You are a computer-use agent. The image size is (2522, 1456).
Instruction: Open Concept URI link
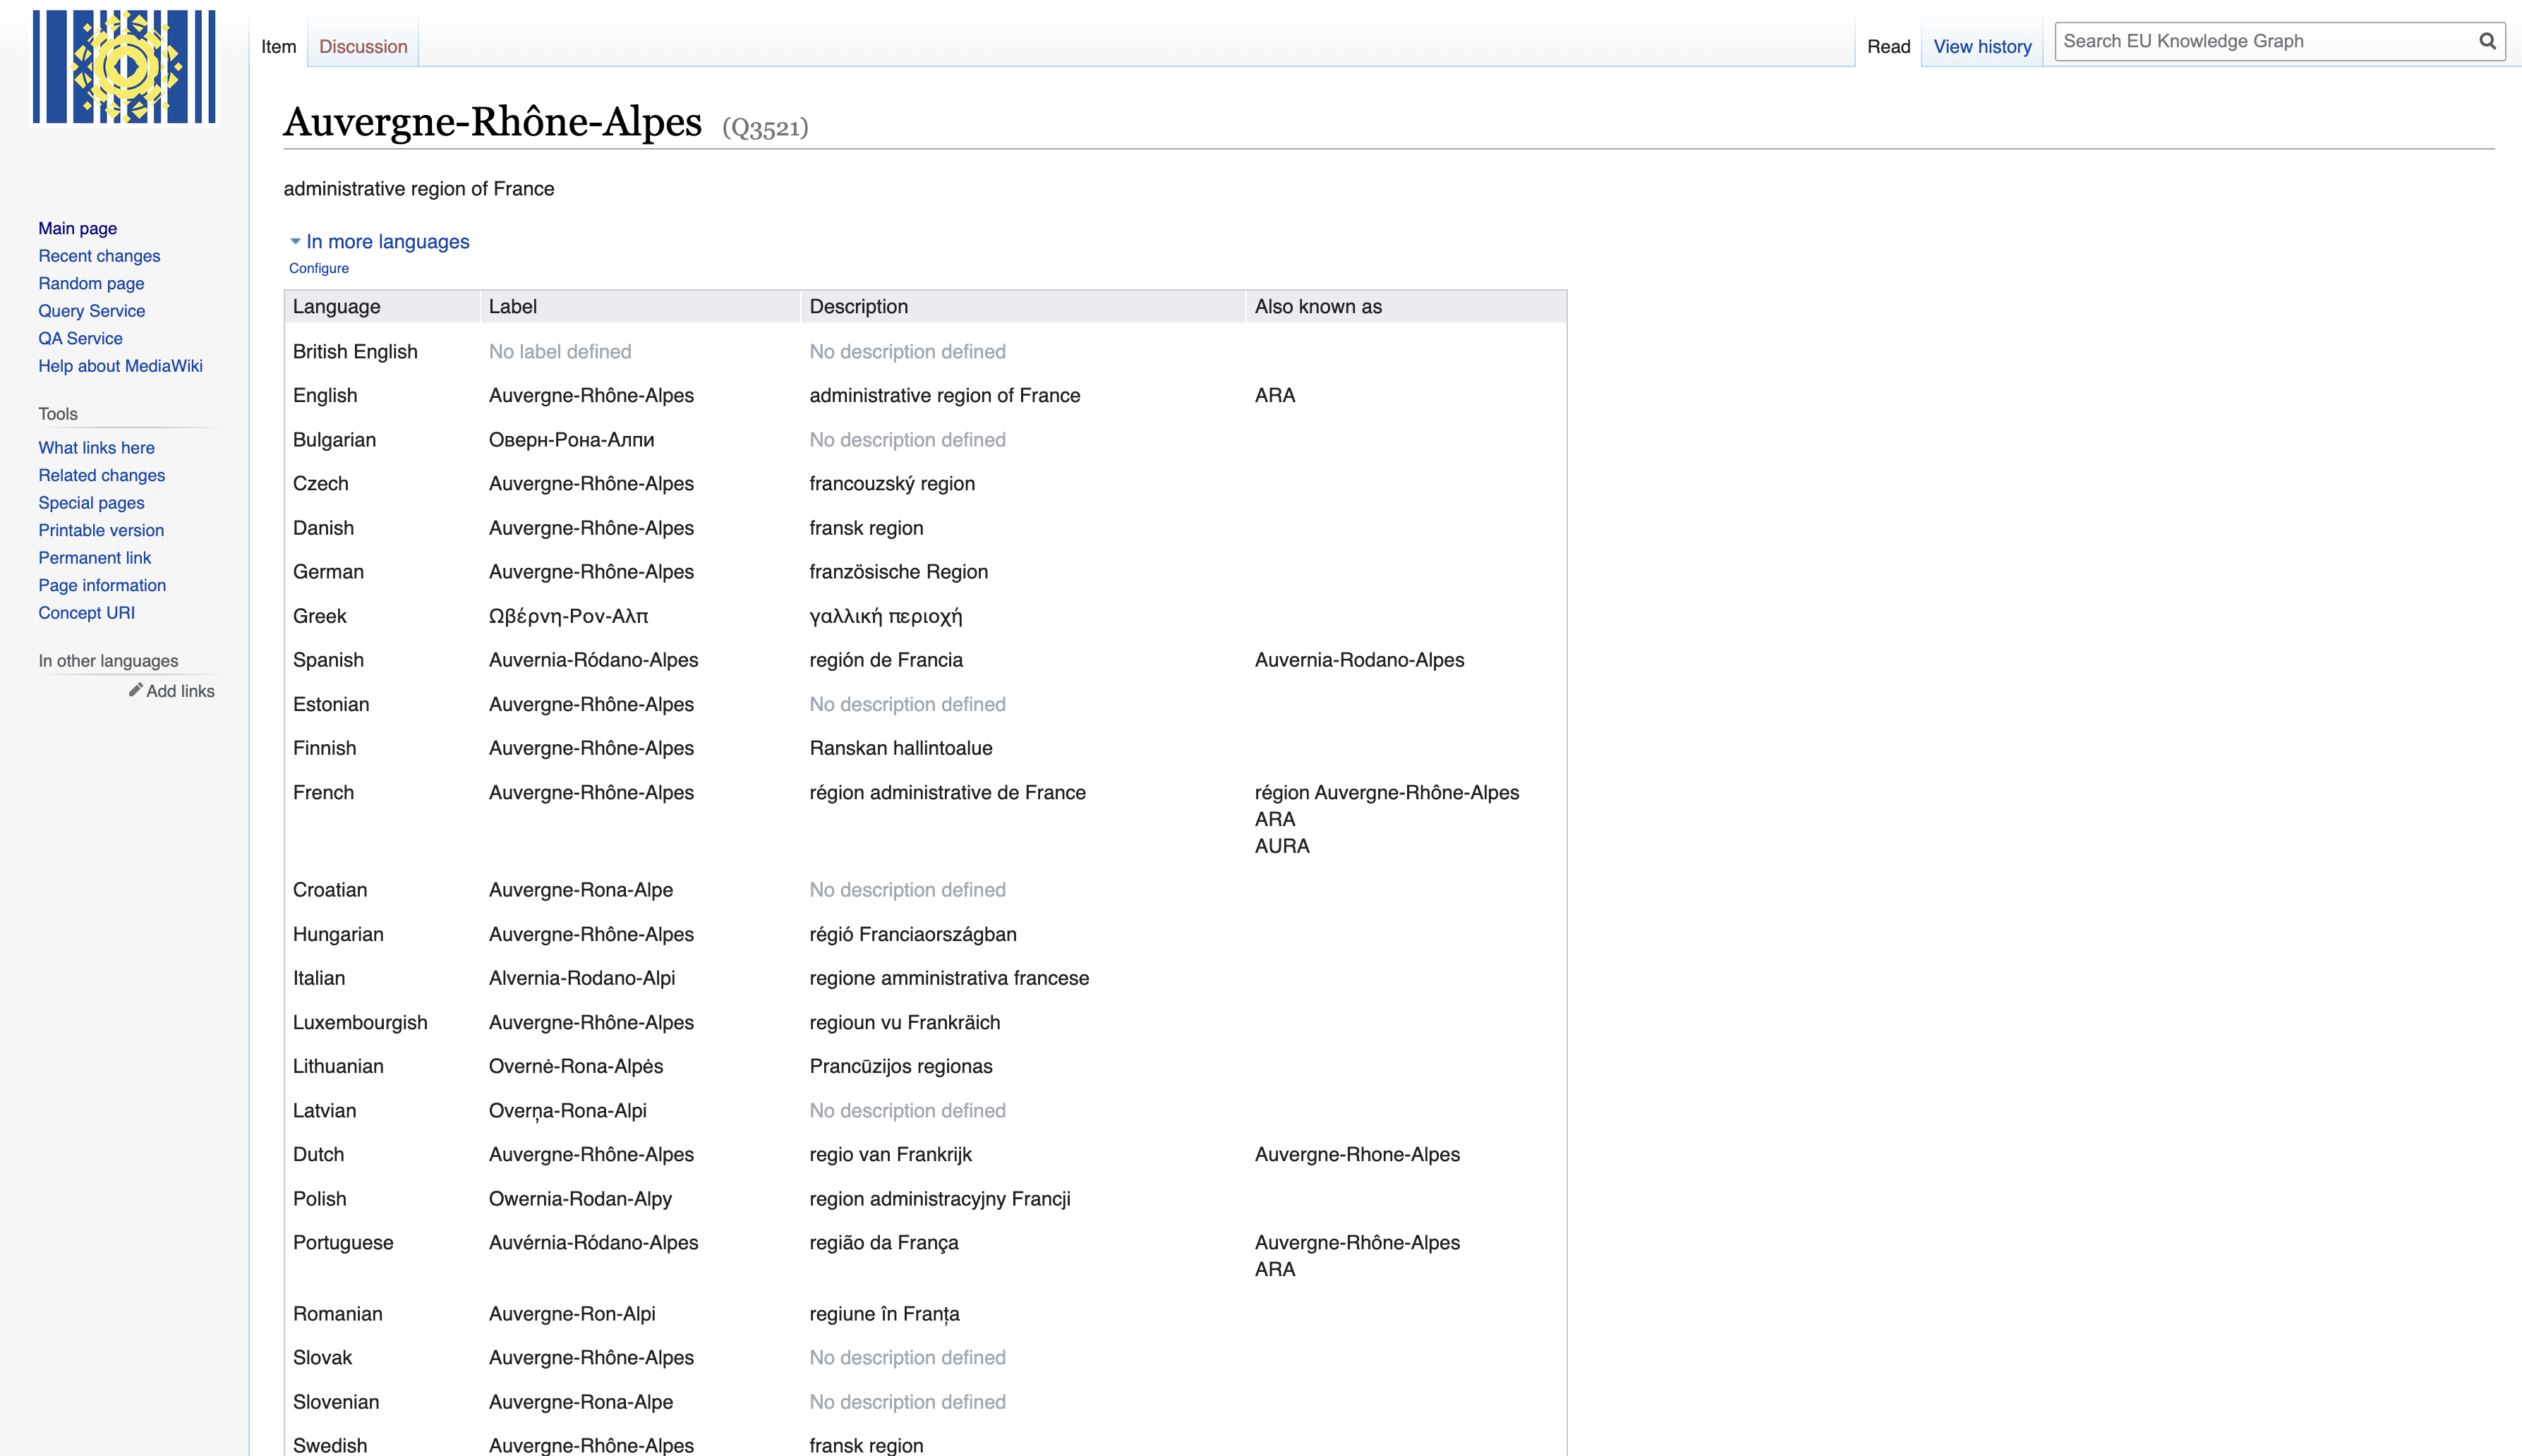click(x=86, y=613)
